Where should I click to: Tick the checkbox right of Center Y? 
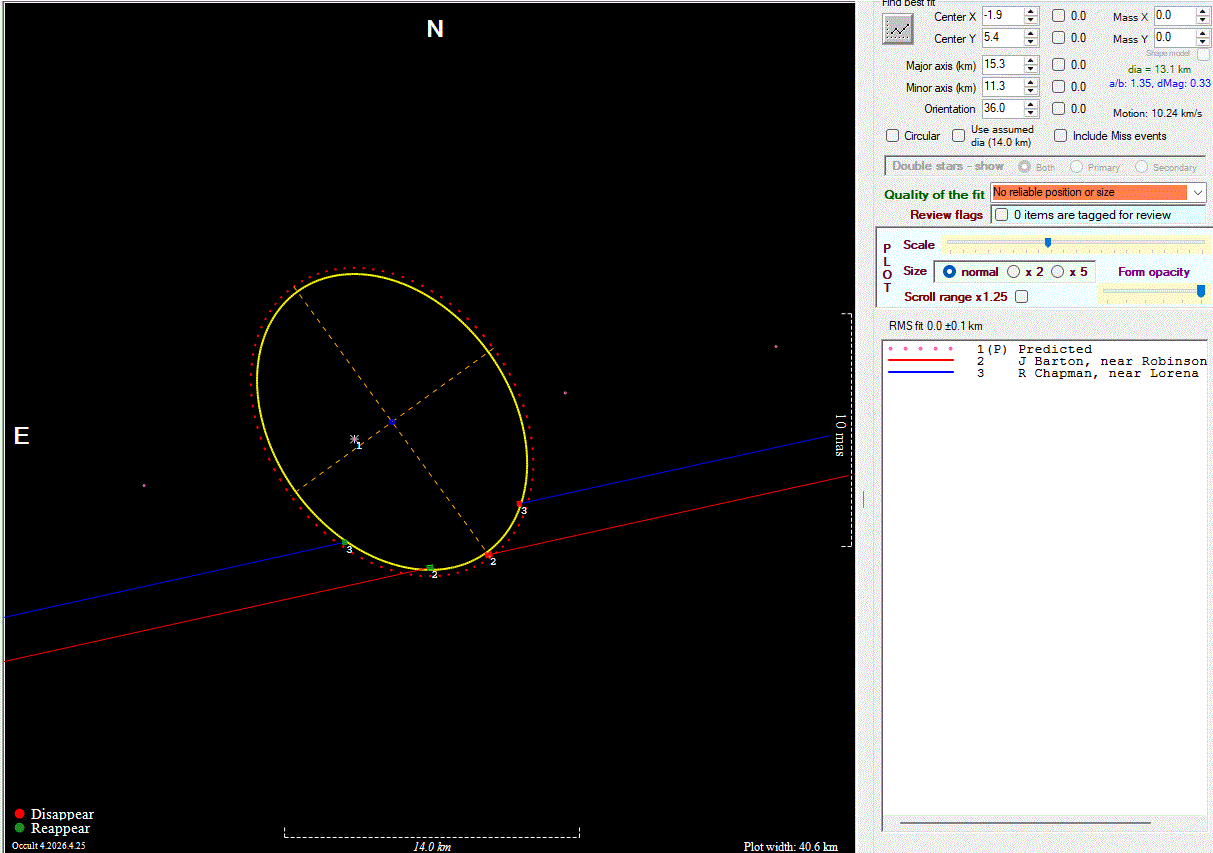pyautogui.click(x=1058, y=38)
